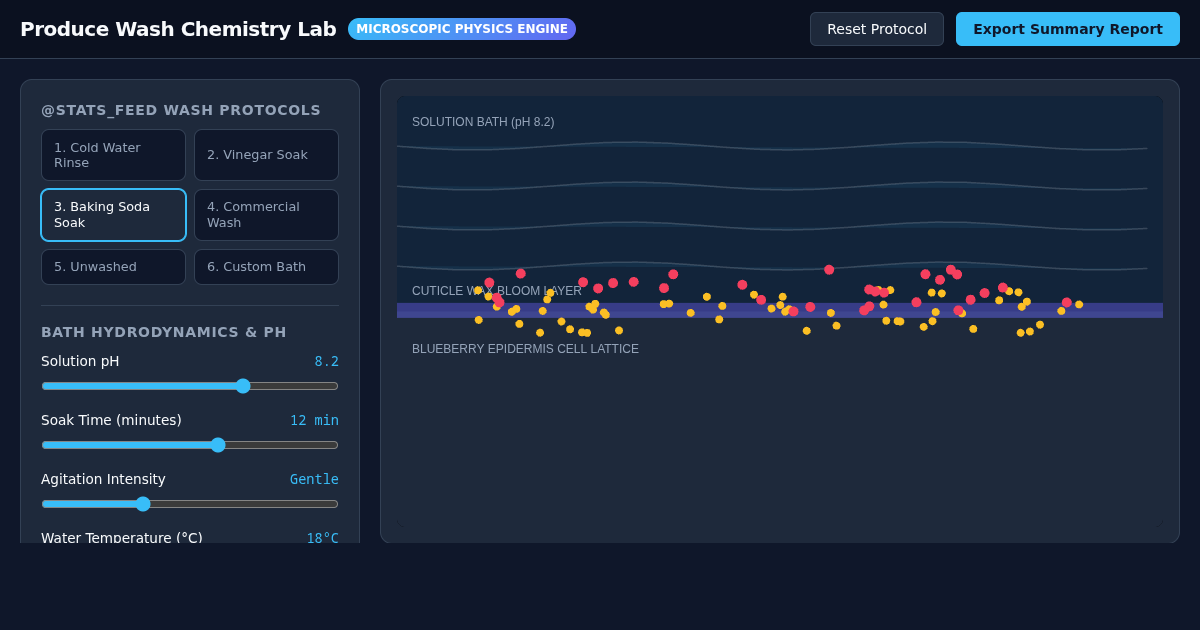
Task: Click the Reset Protocol button
Action: pos(877,29)
